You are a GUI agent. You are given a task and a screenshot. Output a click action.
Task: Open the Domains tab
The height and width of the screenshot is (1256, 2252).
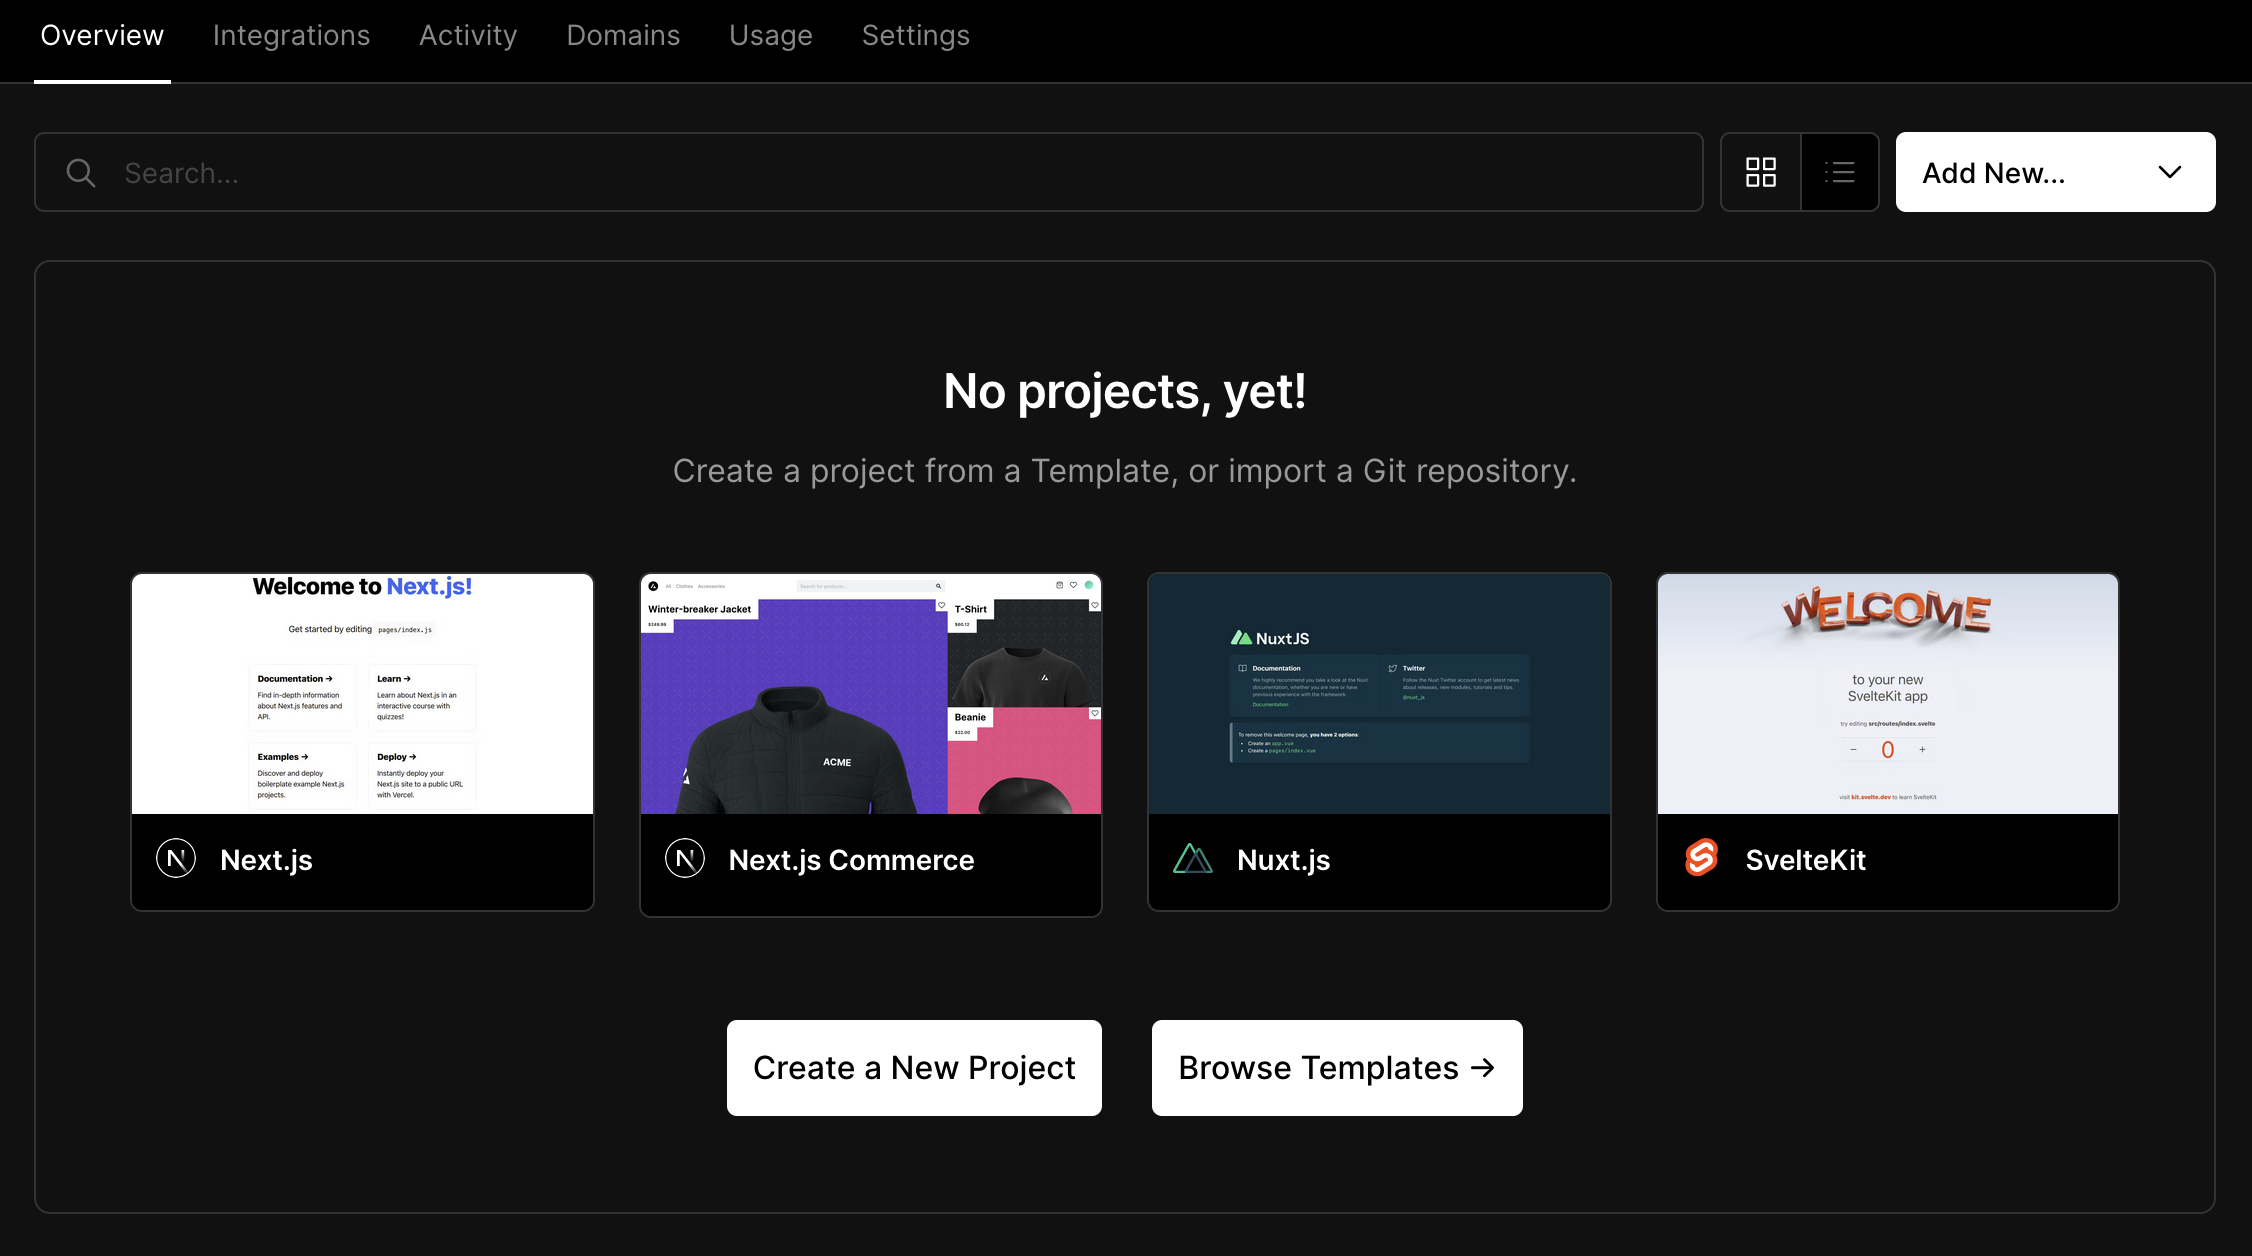coord(623,36)
